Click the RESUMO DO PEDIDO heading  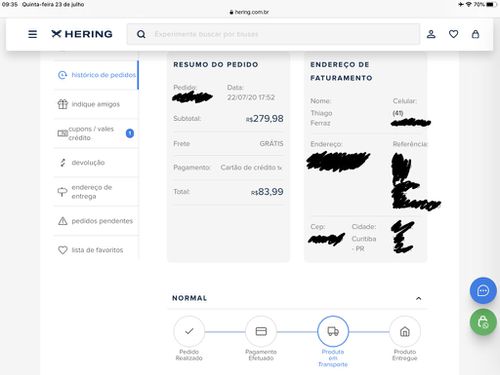(x=216, y=65)
